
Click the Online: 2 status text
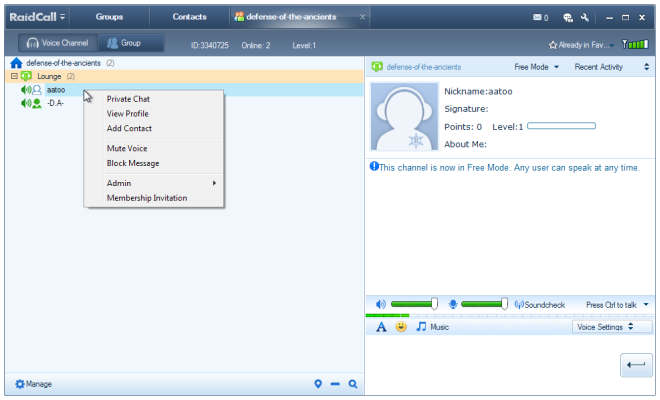pos(256,45)
